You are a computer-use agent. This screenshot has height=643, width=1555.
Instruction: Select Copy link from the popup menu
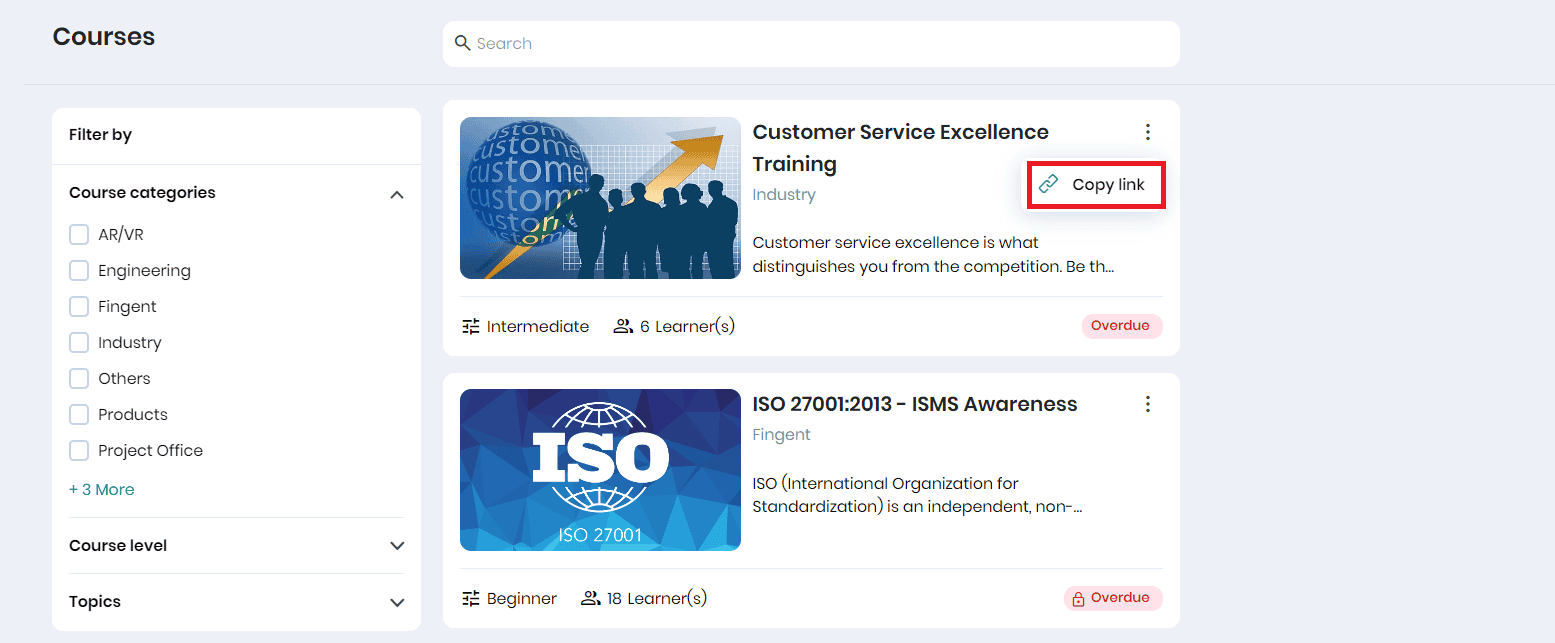(x=1107, y=184)
